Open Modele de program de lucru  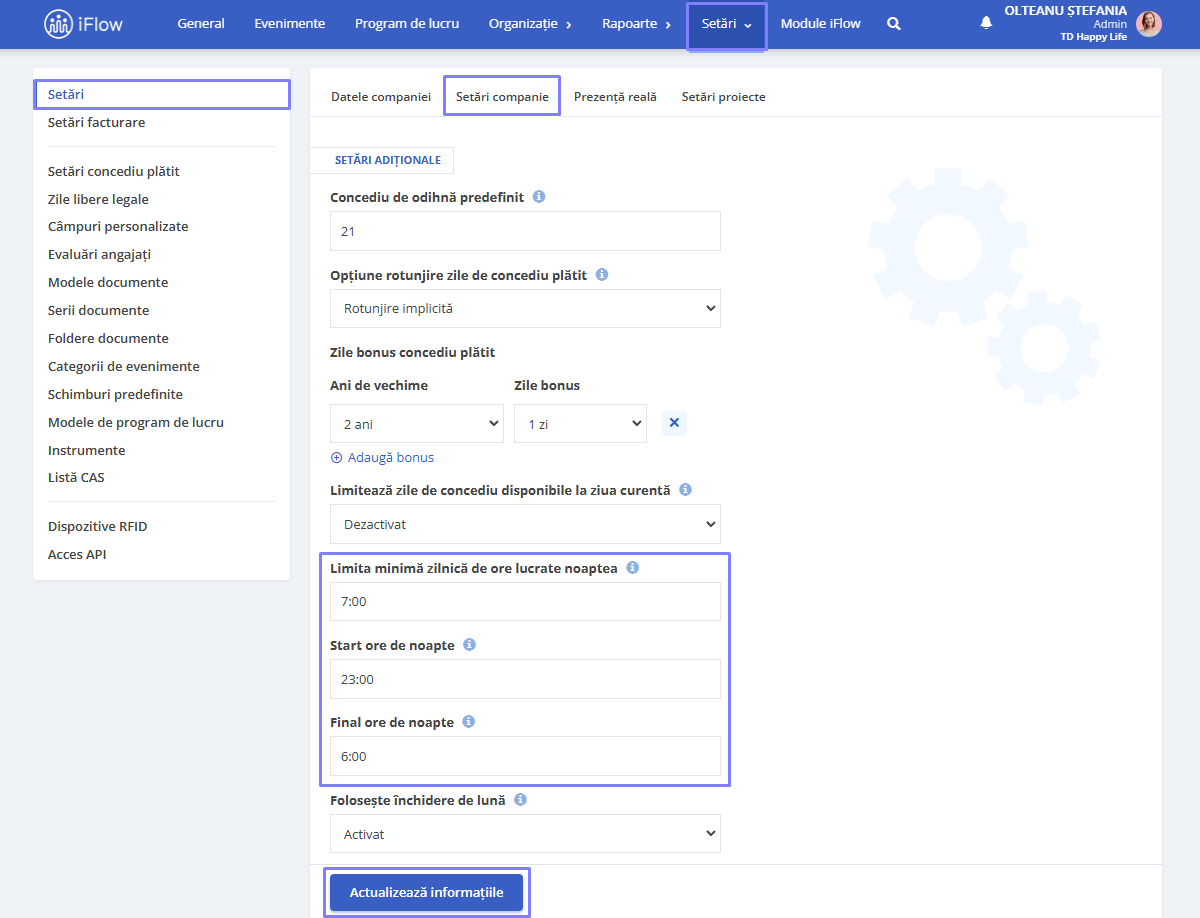coord(136,422)
